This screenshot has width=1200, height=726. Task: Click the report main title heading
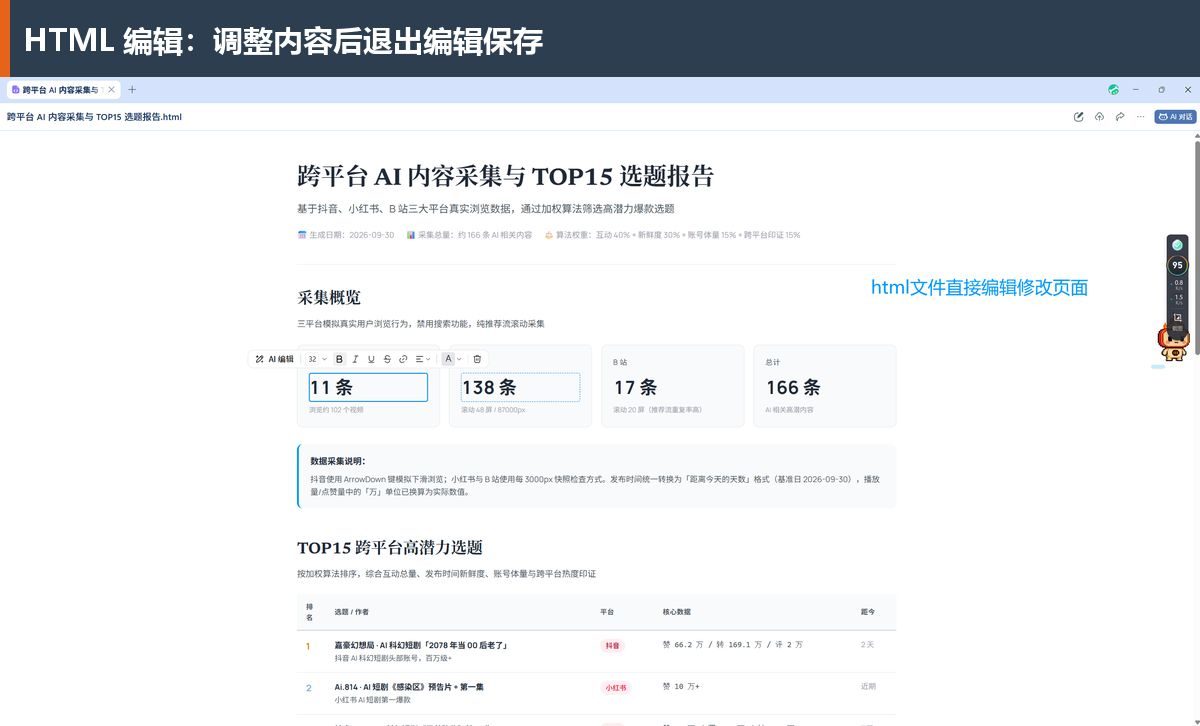tap(506, 176)
